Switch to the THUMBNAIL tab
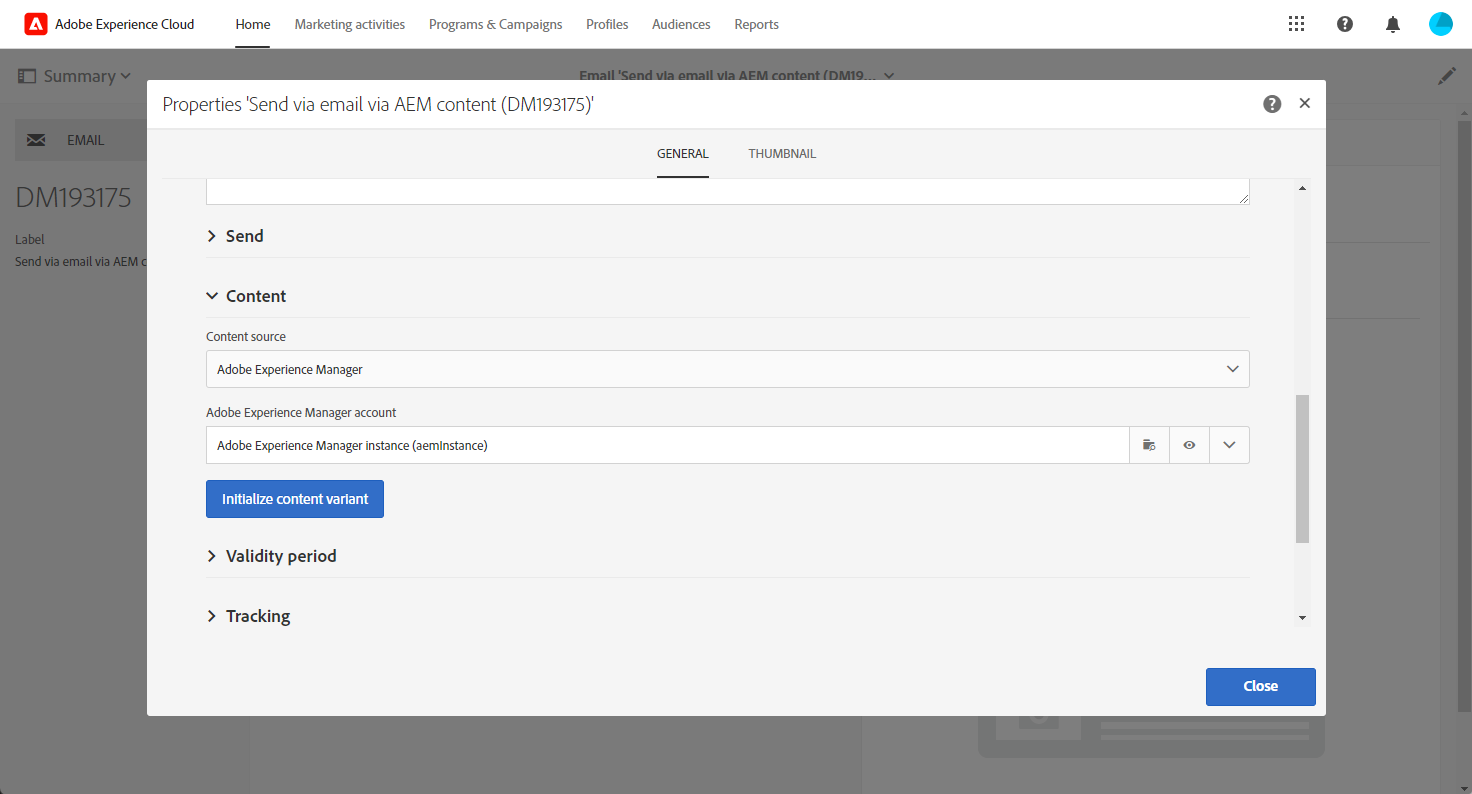Screen dimensions: 1472x794 [782, 154]
